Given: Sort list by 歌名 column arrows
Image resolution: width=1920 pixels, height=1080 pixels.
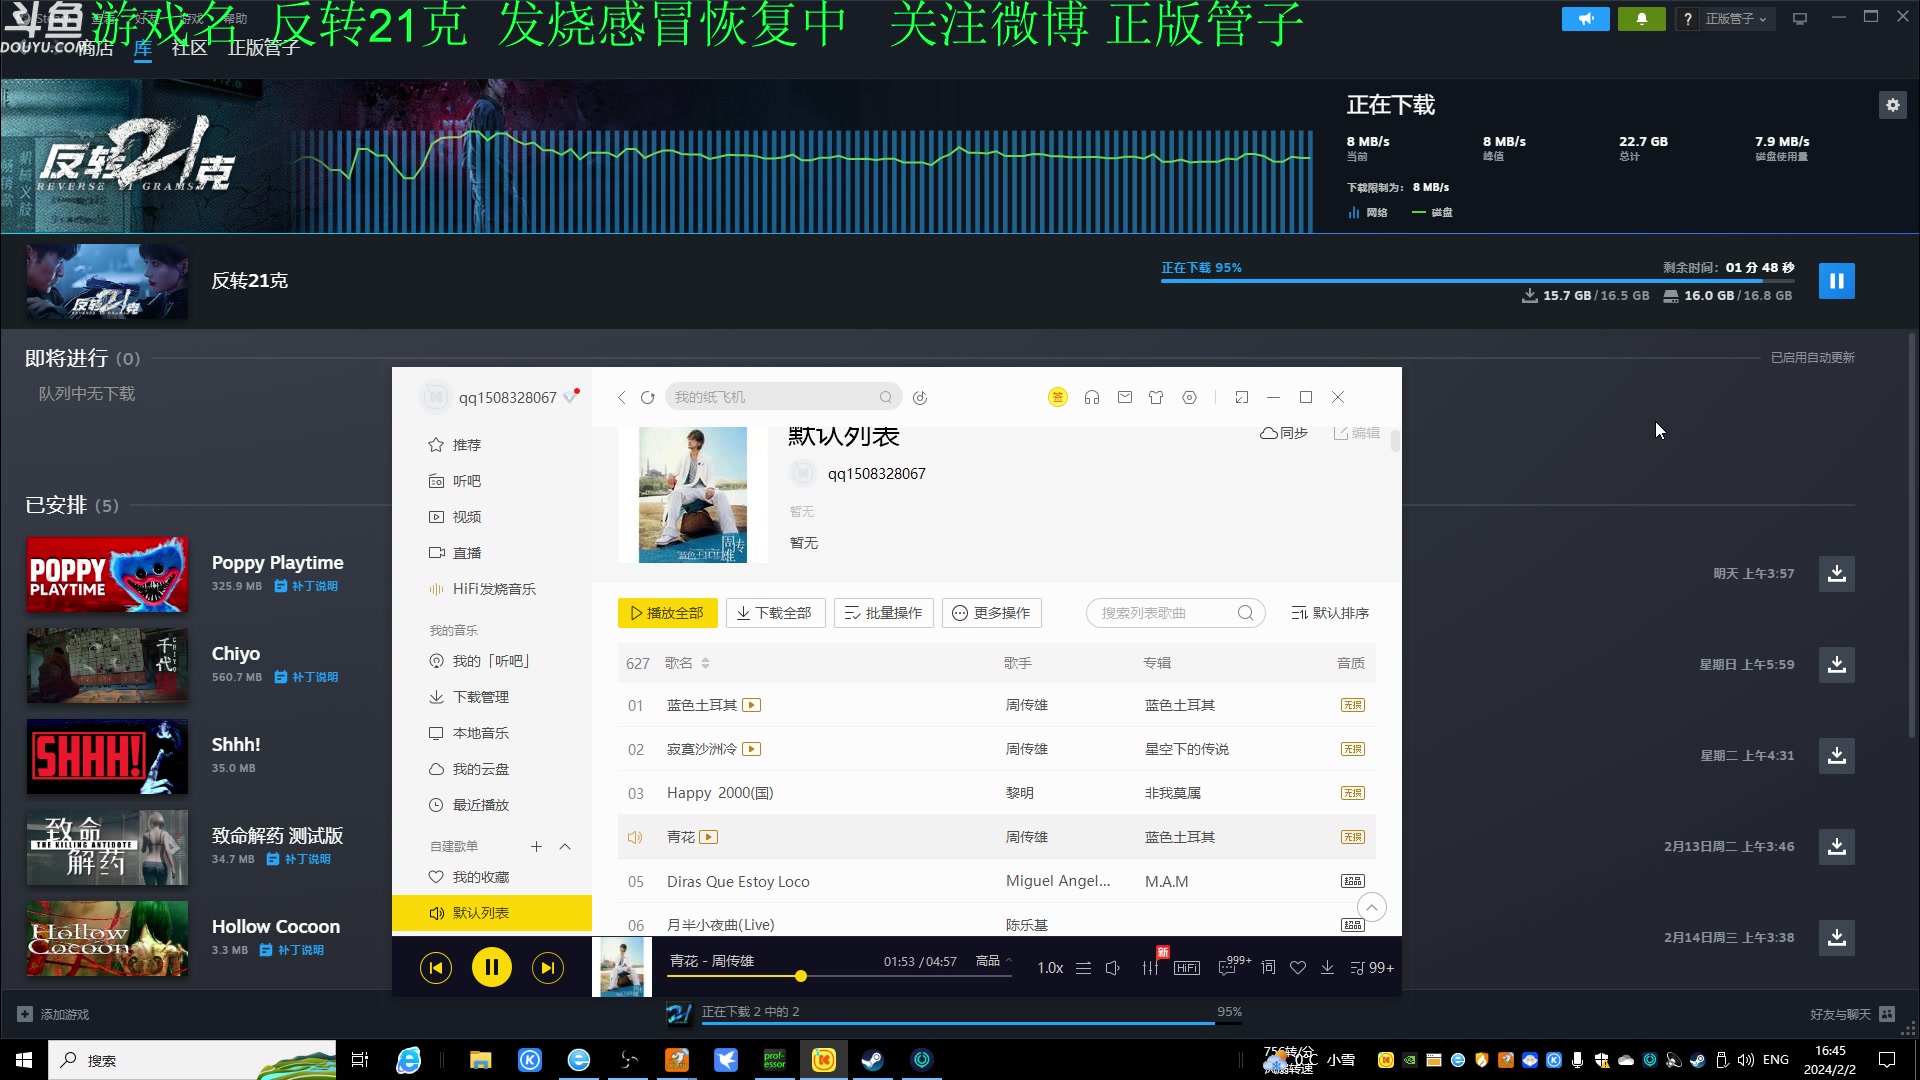Looking at the screenshot, I should pyautogui.click(x=705, y=664).
